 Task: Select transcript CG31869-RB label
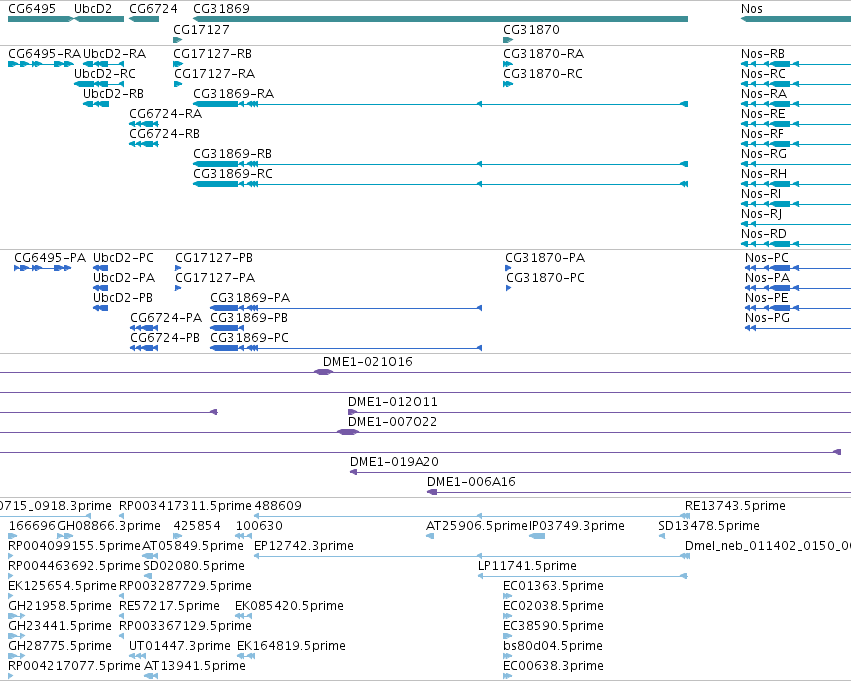[232, 154]
